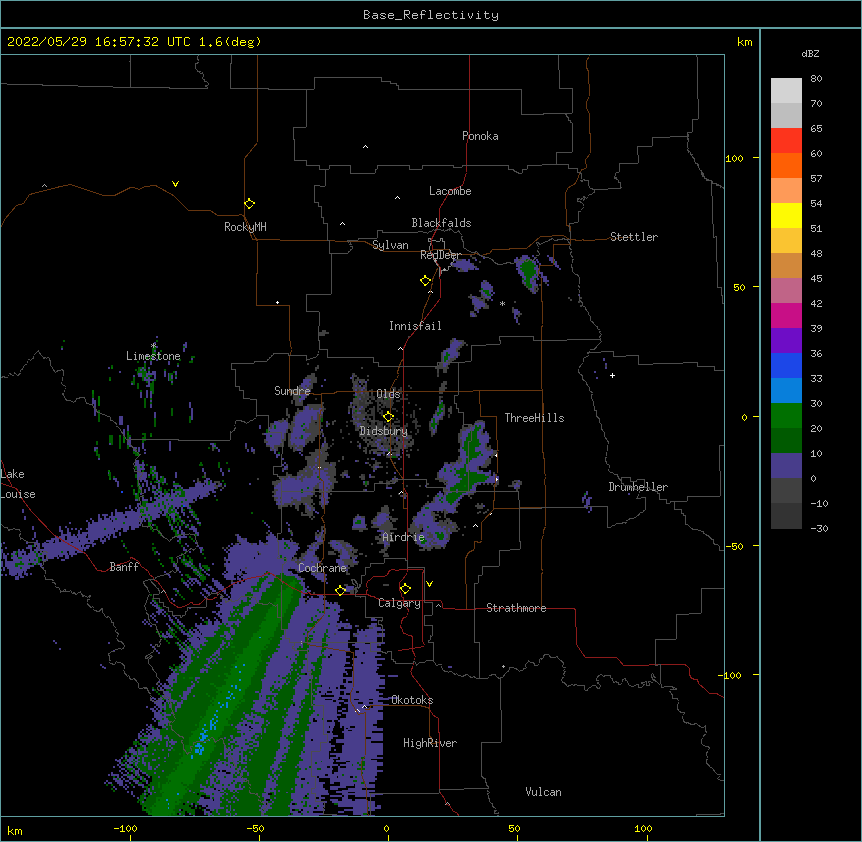Image resolution: width=862 pixels, height=842 pixels.
Task: Click the white asterisk marker east of Innisfail
Action: (502, 303)
